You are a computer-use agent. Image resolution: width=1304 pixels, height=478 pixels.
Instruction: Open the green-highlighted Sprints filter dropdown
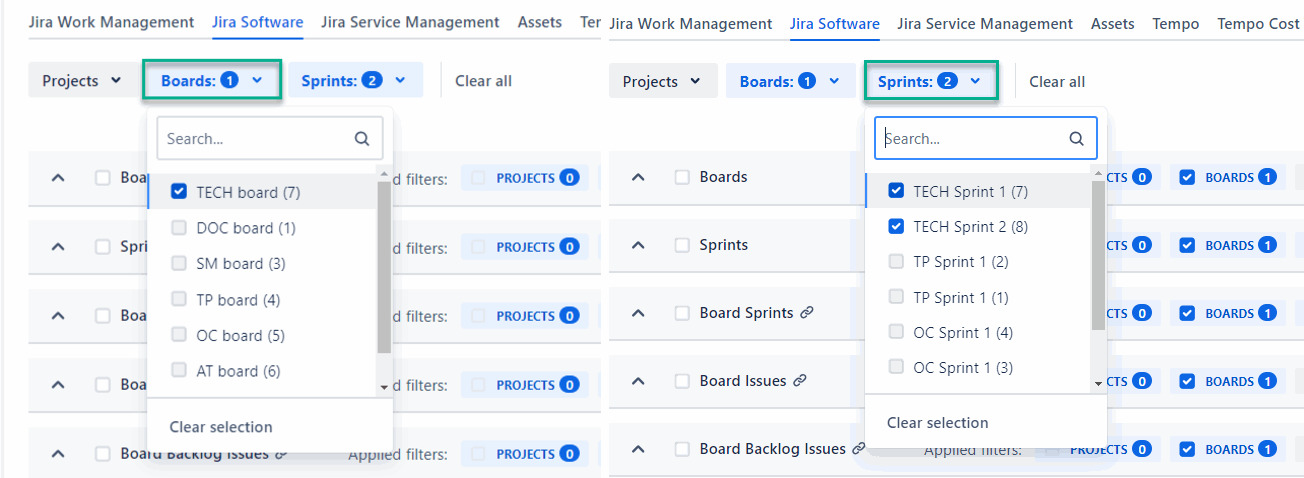[930, 82]
